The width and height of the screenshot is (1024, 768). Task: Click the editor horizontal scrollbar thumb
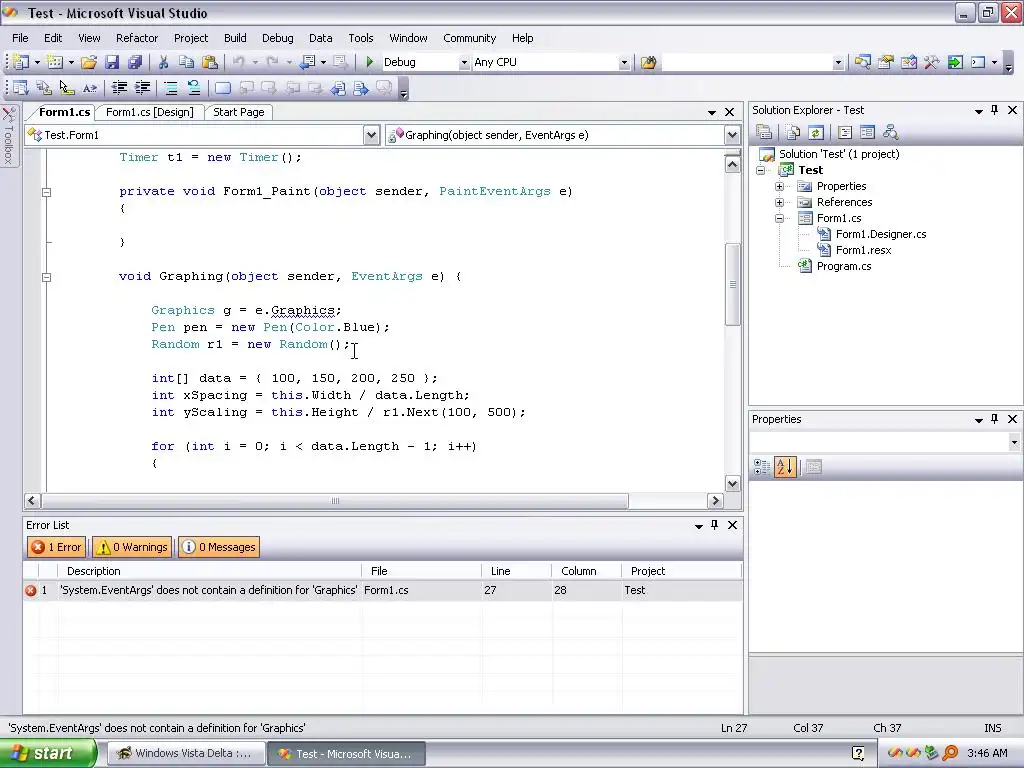[x=334, y=501]
